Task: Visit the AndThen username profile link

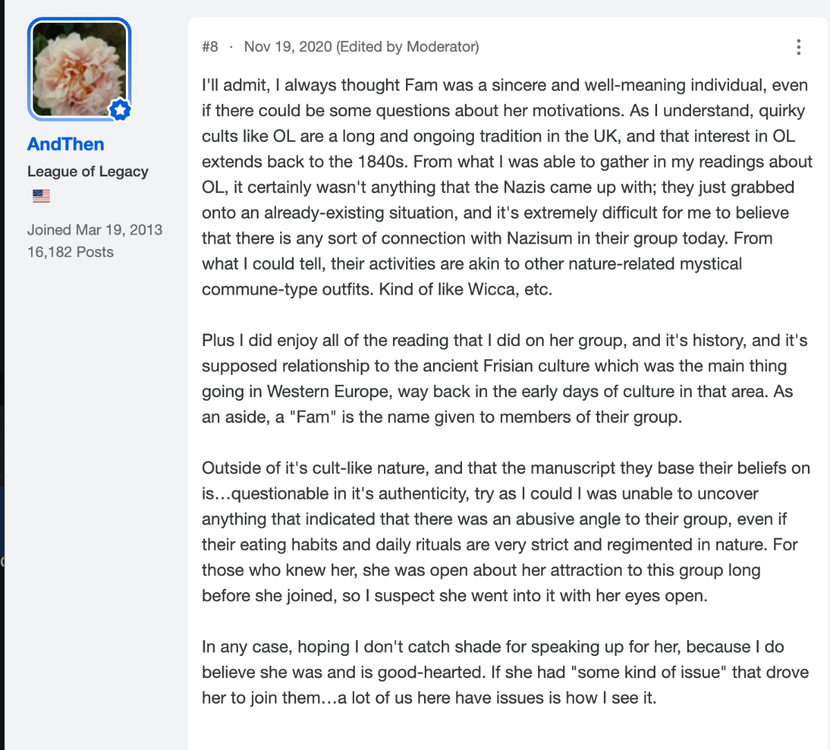Action: 66,144
